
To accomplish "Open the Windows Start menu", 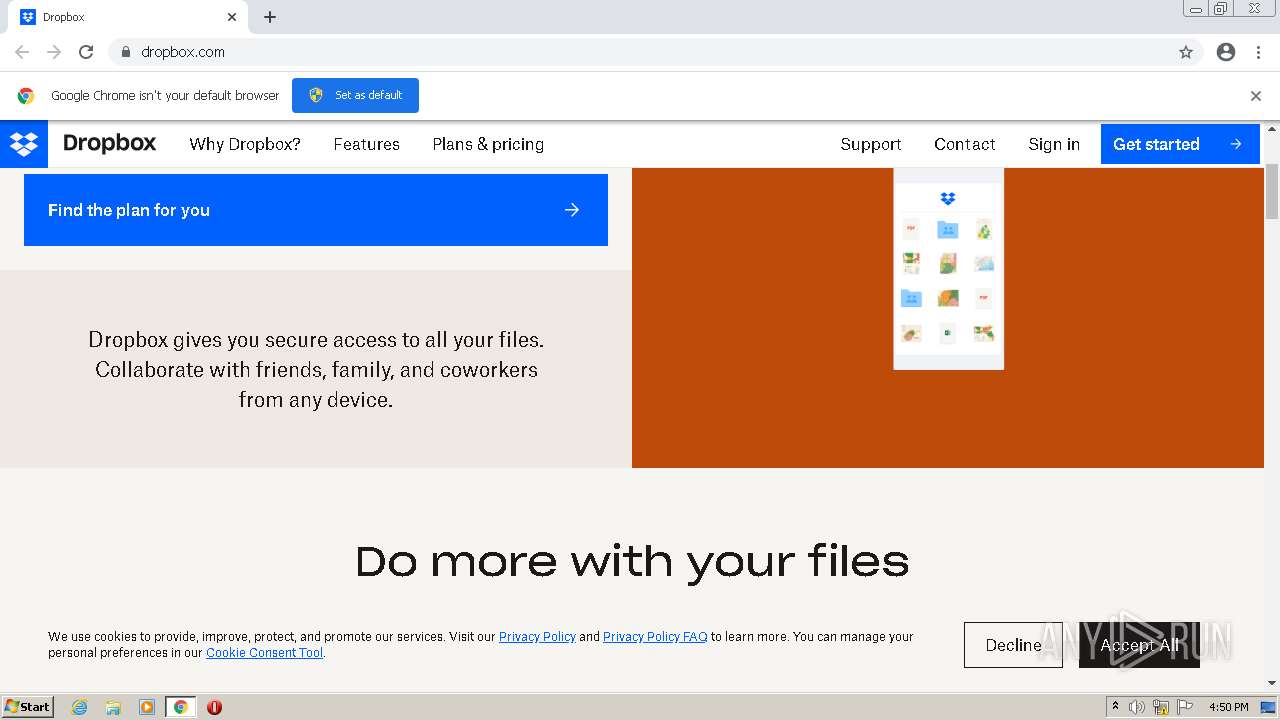I will pyautogui.click(x=27, y=707).
